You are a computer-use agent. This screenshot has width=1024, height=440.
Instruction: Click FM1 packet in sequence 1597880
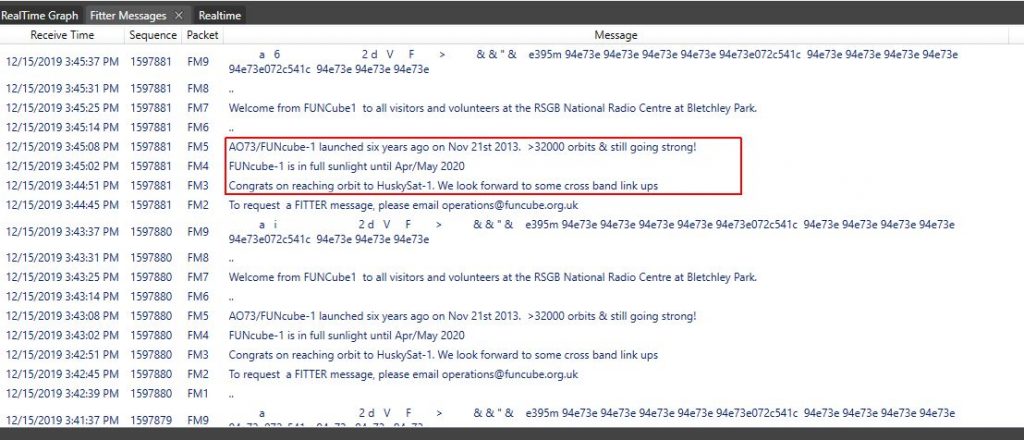pyautogui.click(x=198, y=394)
